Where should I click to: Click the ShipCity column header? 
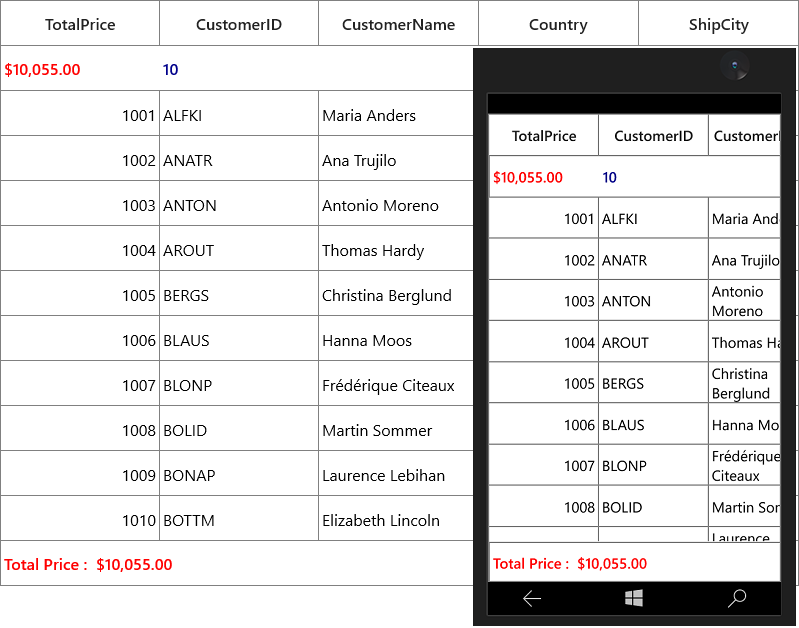coord(718,23)
